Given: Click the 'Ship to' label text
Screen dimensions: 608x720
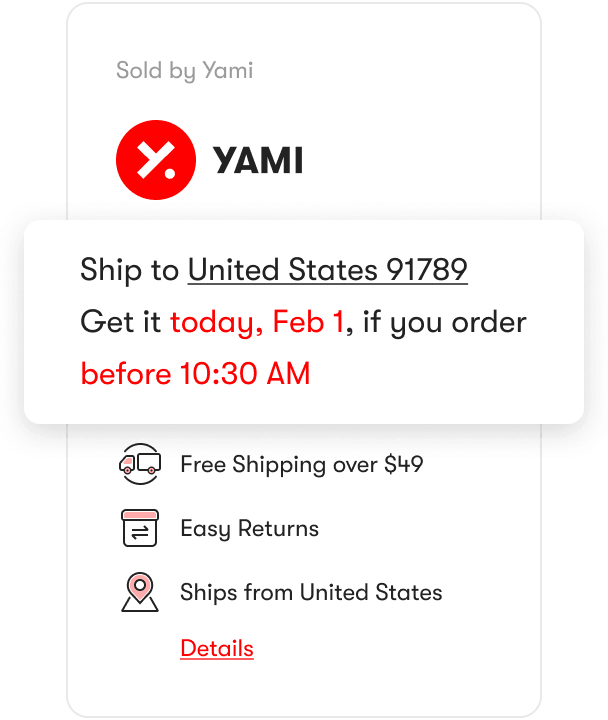Looking at the screenshot, I should click(129, 270).
